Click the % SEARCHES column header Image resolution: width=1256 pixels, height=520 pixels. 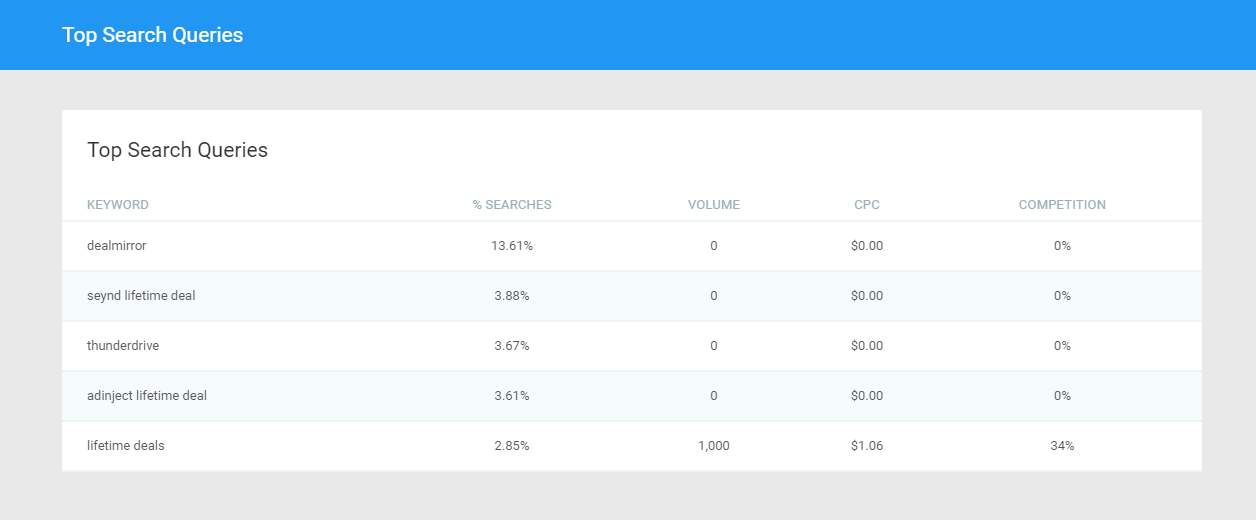pos(512,205)
